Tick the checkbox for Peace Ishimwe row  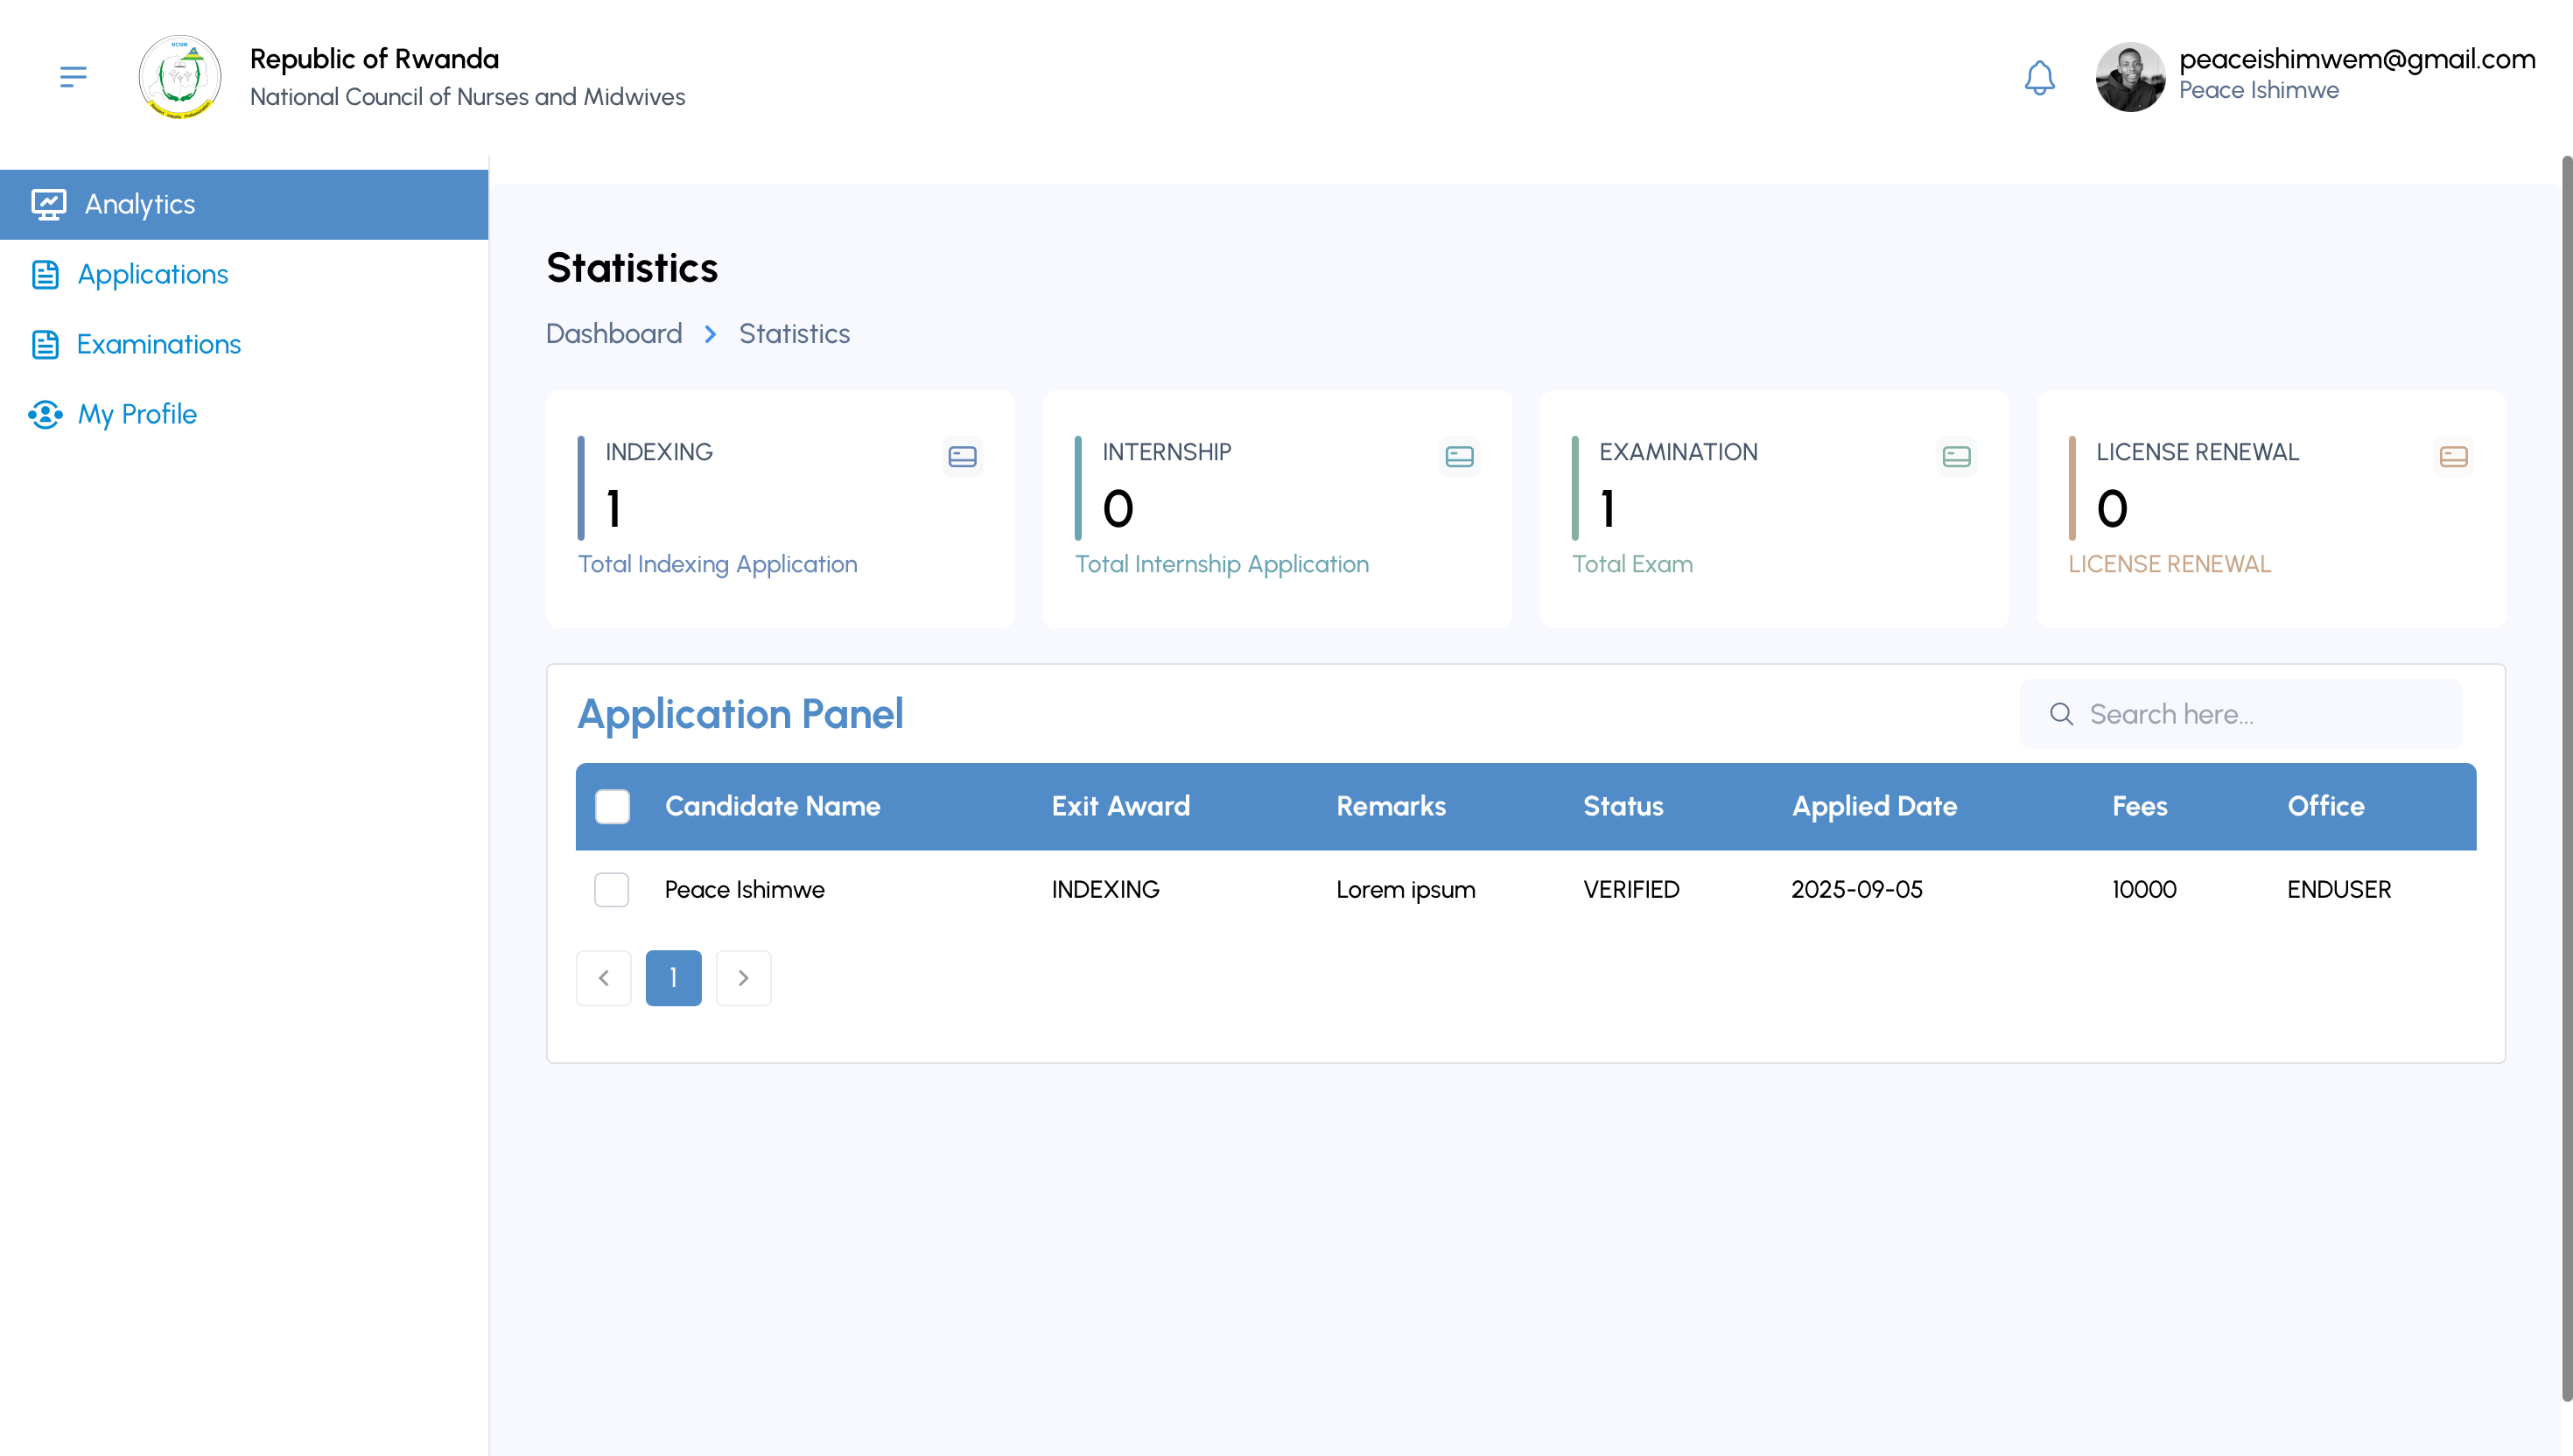tap(611, 889)
